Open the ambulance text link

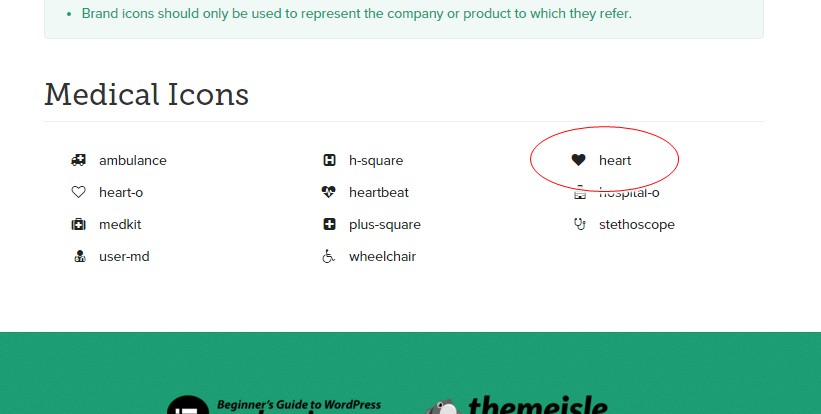click(133, 160)
